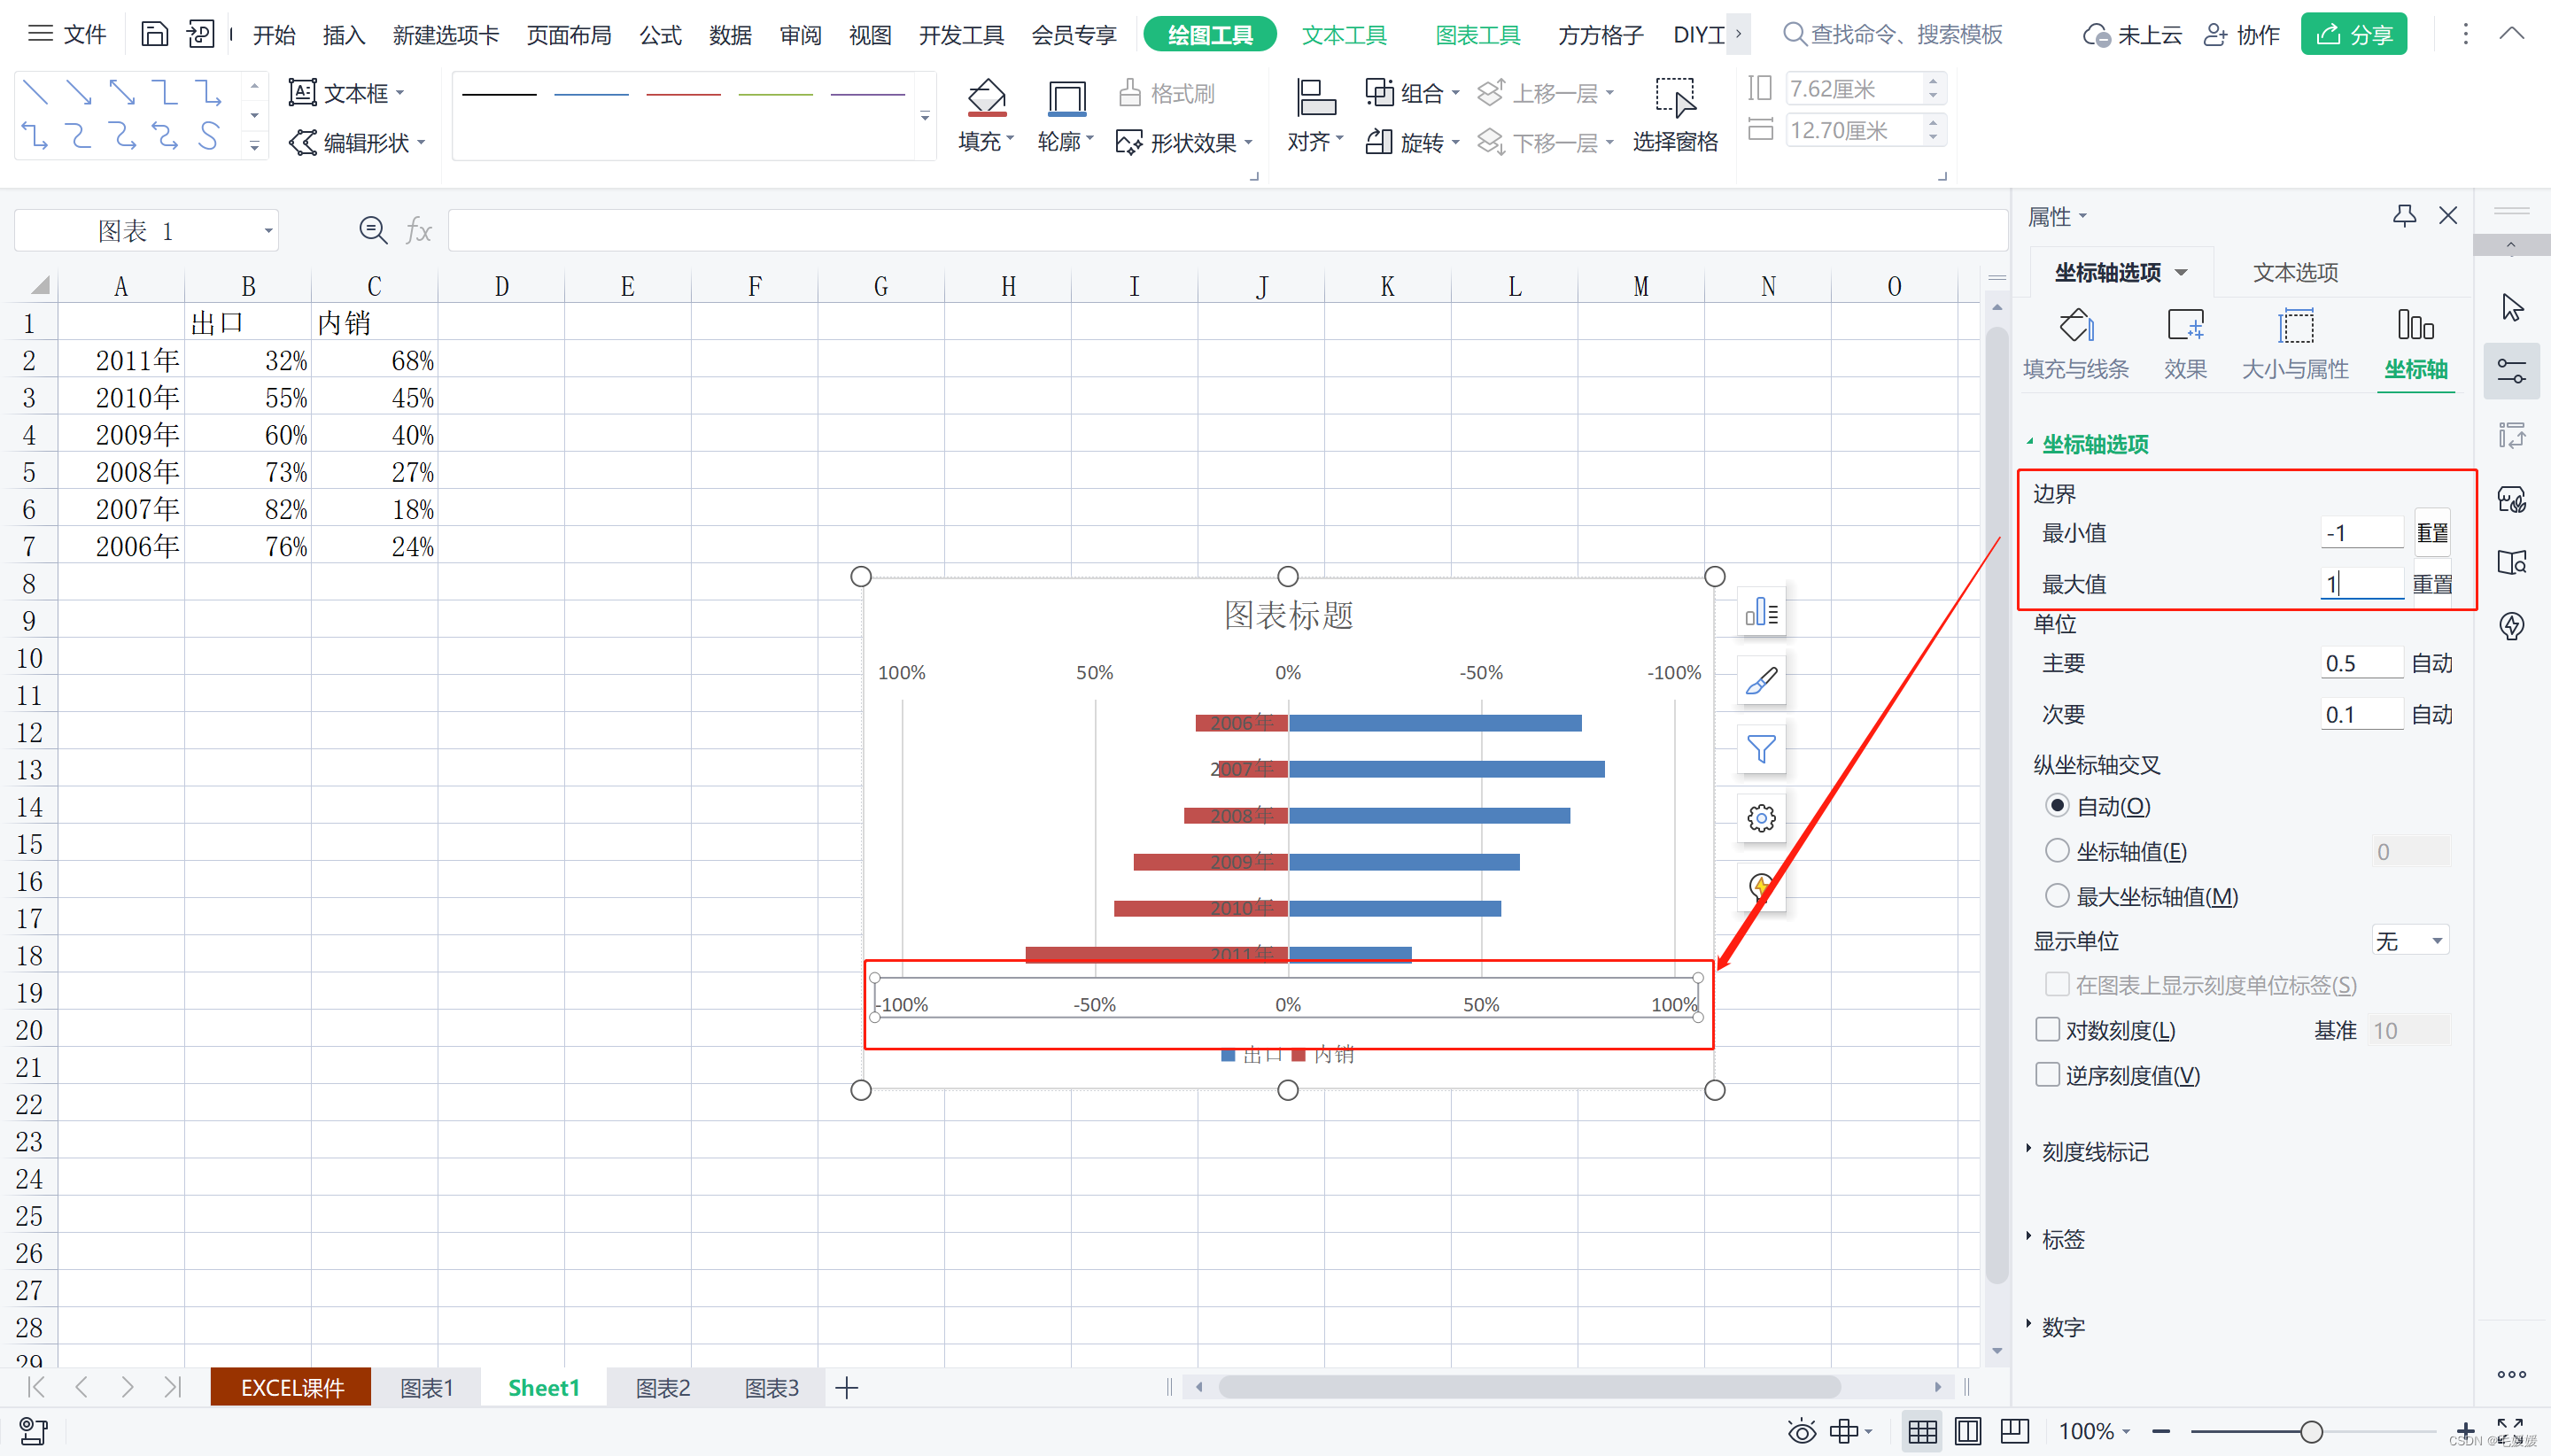Screen dimensions: 2551x1456
Task: Open the 文本工具 ribbon tab
Action: pyautogui.click(x=1344, y=35)
